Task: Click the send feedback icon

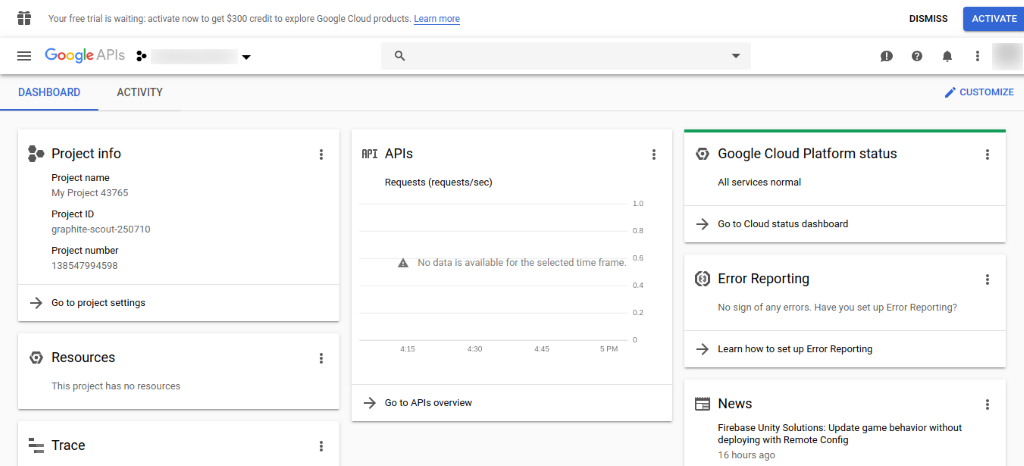Action: pos(886,56)
